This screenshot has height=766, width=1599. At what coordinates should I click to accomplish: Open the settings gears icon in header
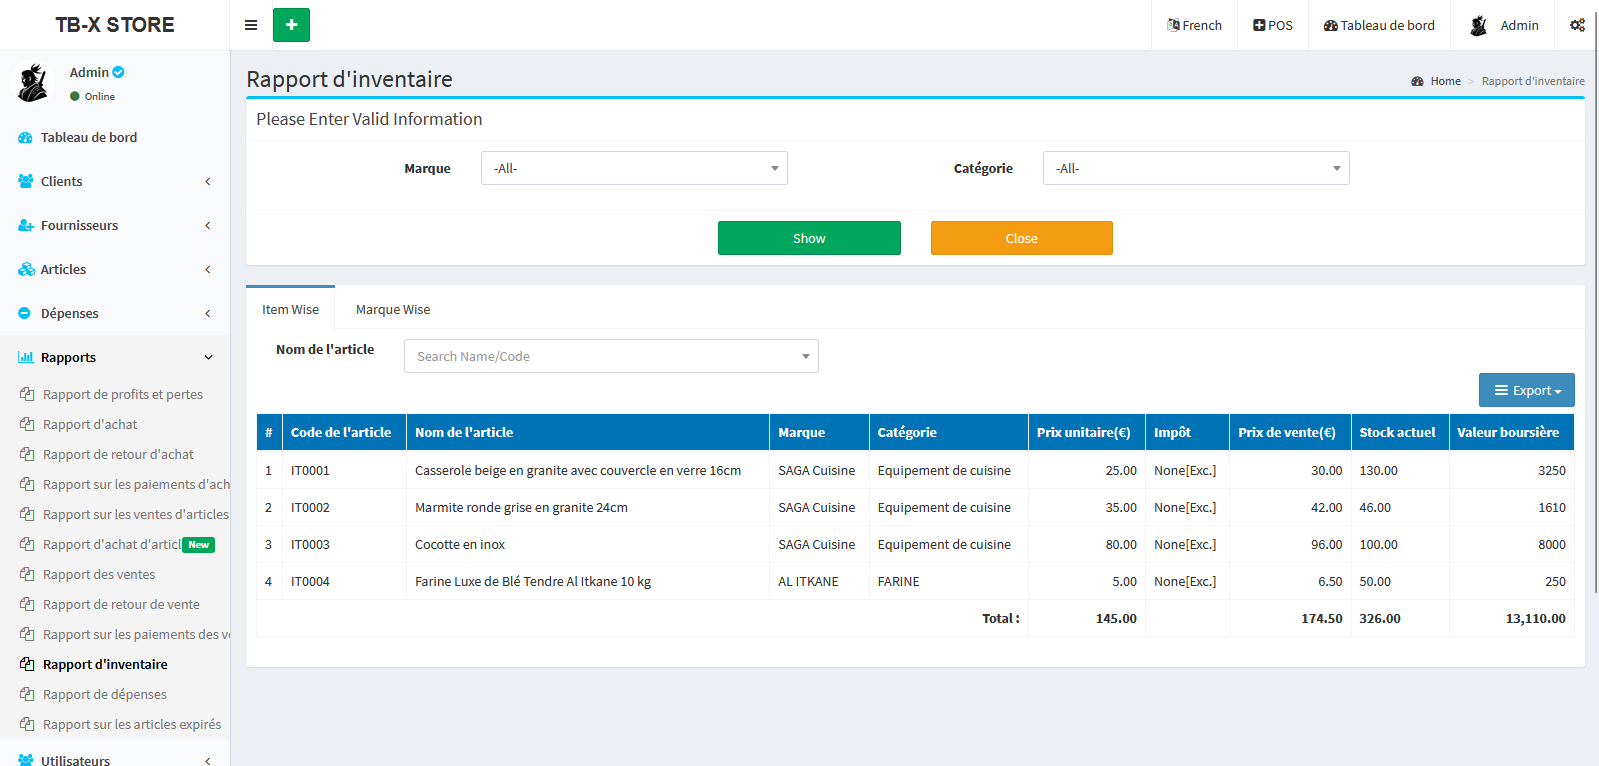pos(1577,25)
